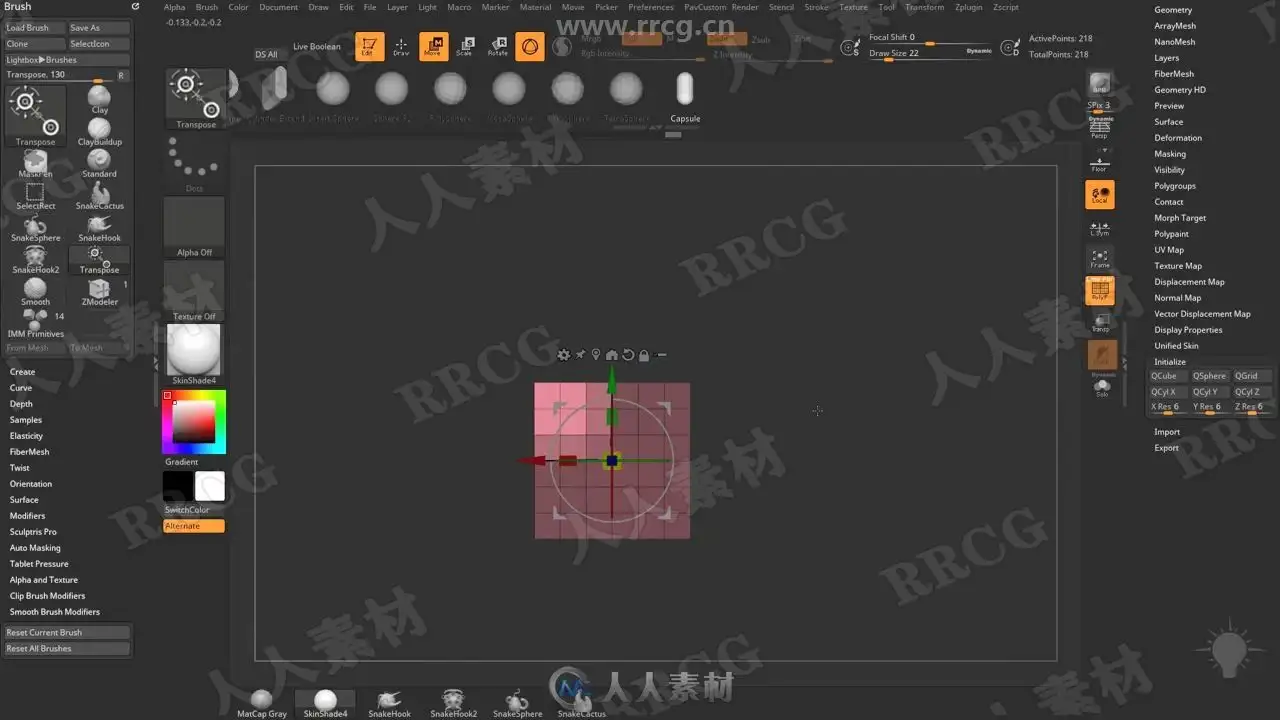
Task: Click the Scale transform mode icon
Action: point(465,46)
